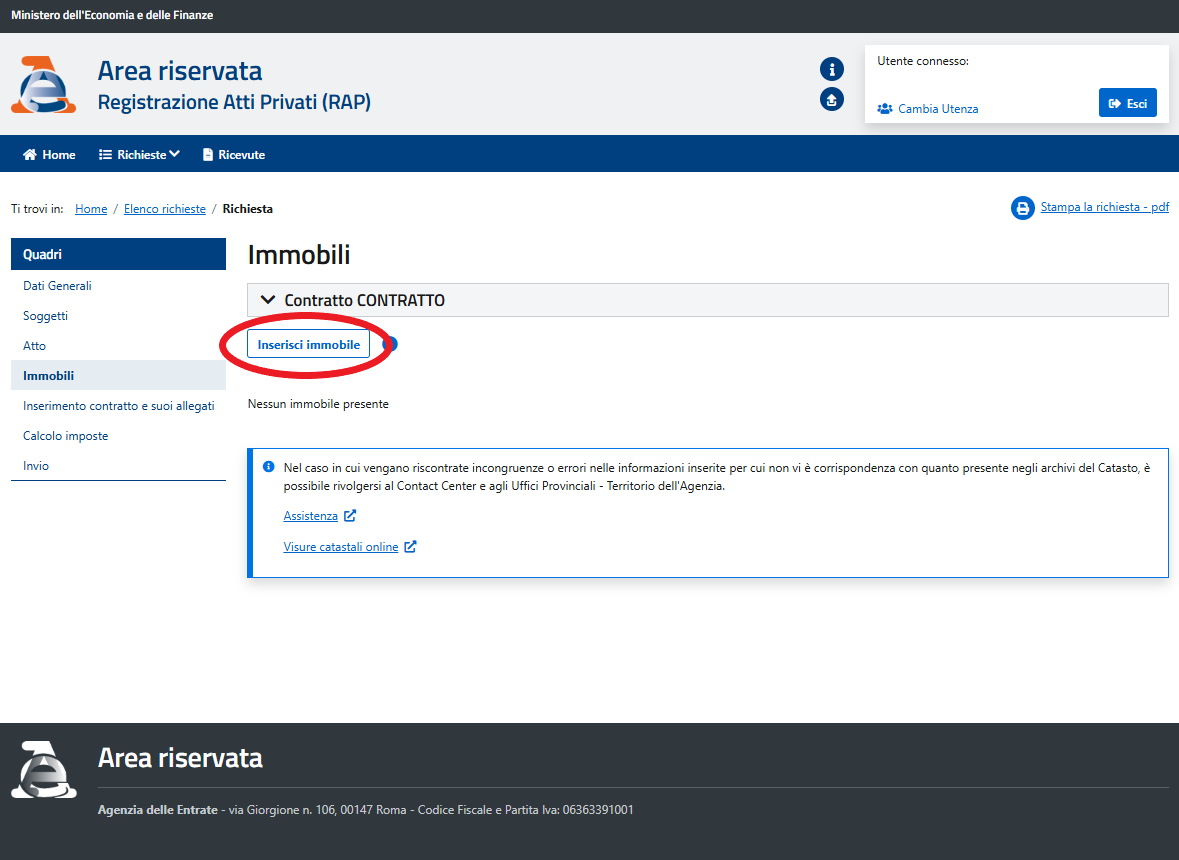Open the Soggetti section in the sidebar
The width and height of the screenshot is (1179, 860).
118,316
